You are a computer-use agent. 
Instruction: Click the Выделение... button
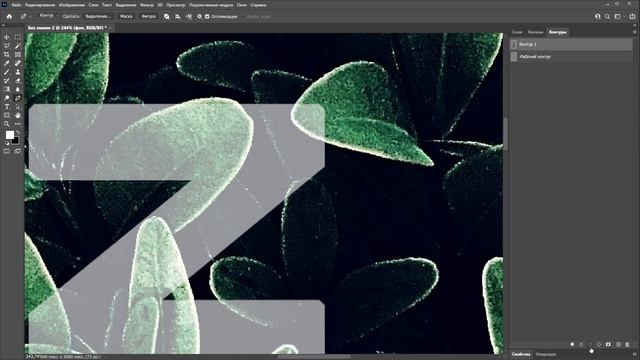click(x=98, y=16)
